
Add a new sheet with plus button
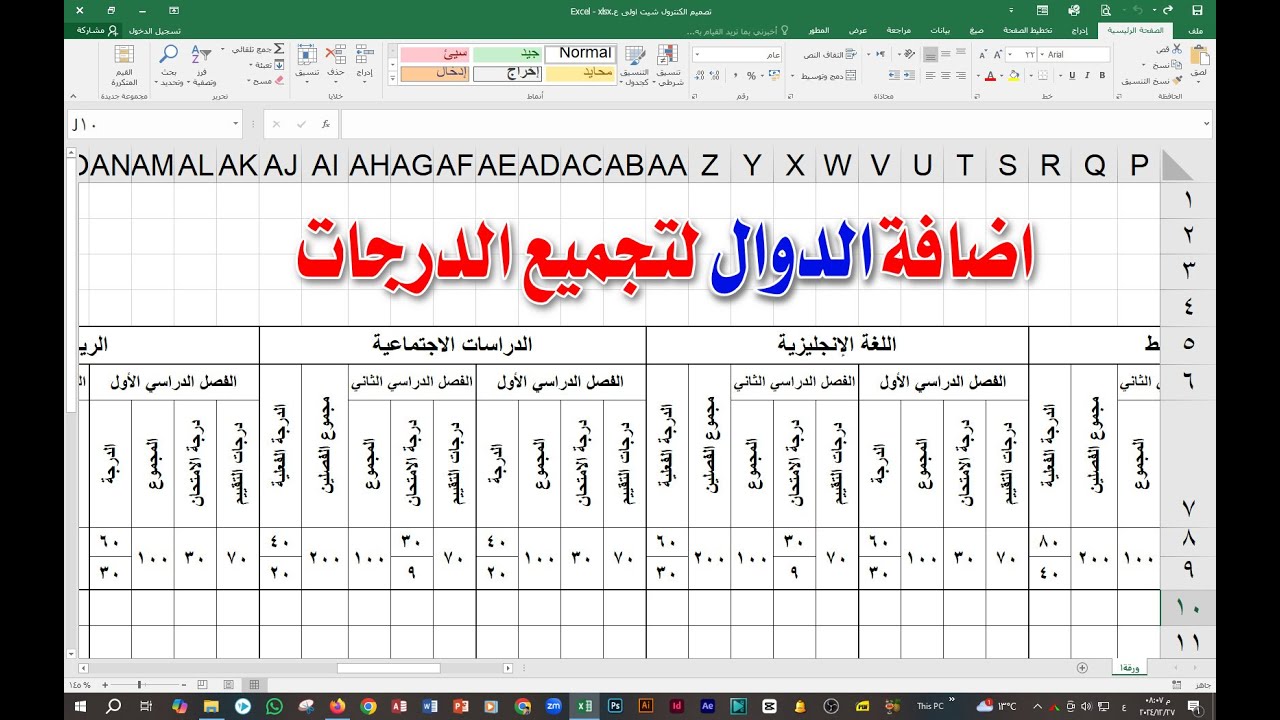pos(1082,667)
